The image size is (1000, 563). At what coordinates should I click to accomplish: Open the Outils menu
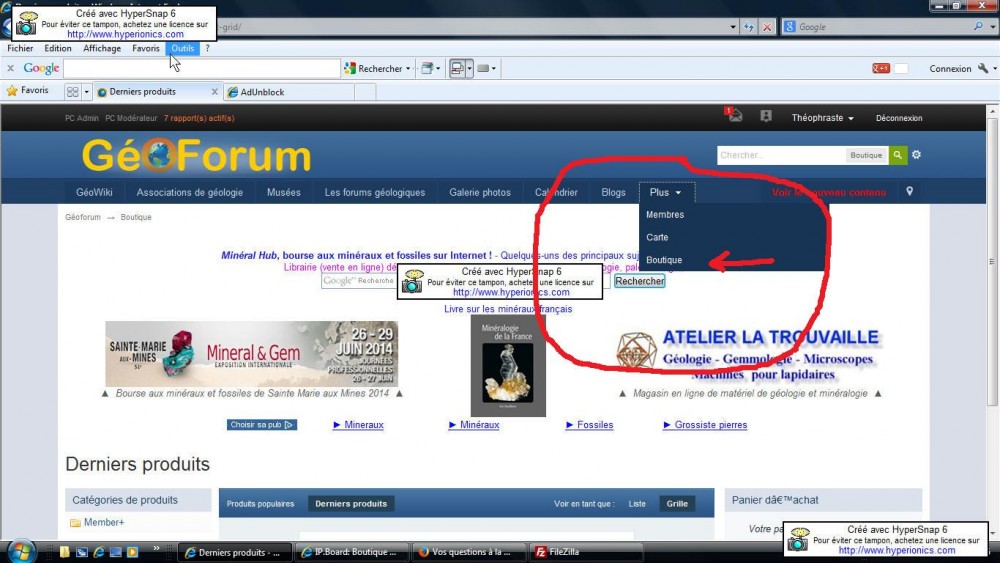182,48
